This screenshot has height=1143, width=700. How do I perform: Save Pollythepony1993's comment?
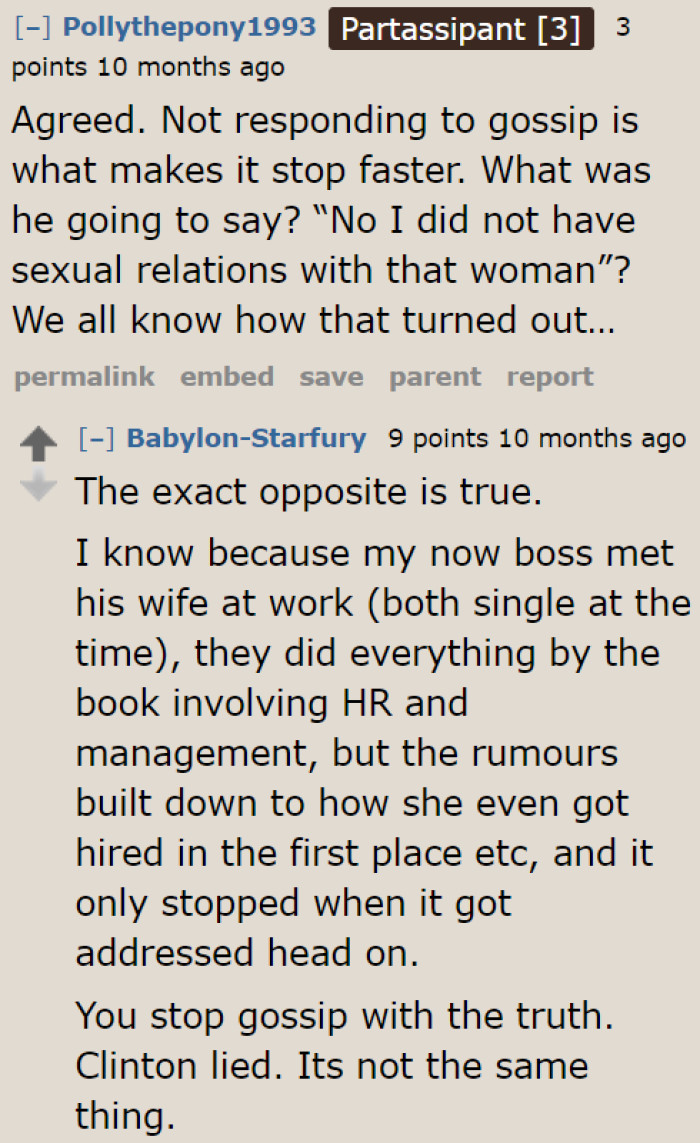[330, 377]
